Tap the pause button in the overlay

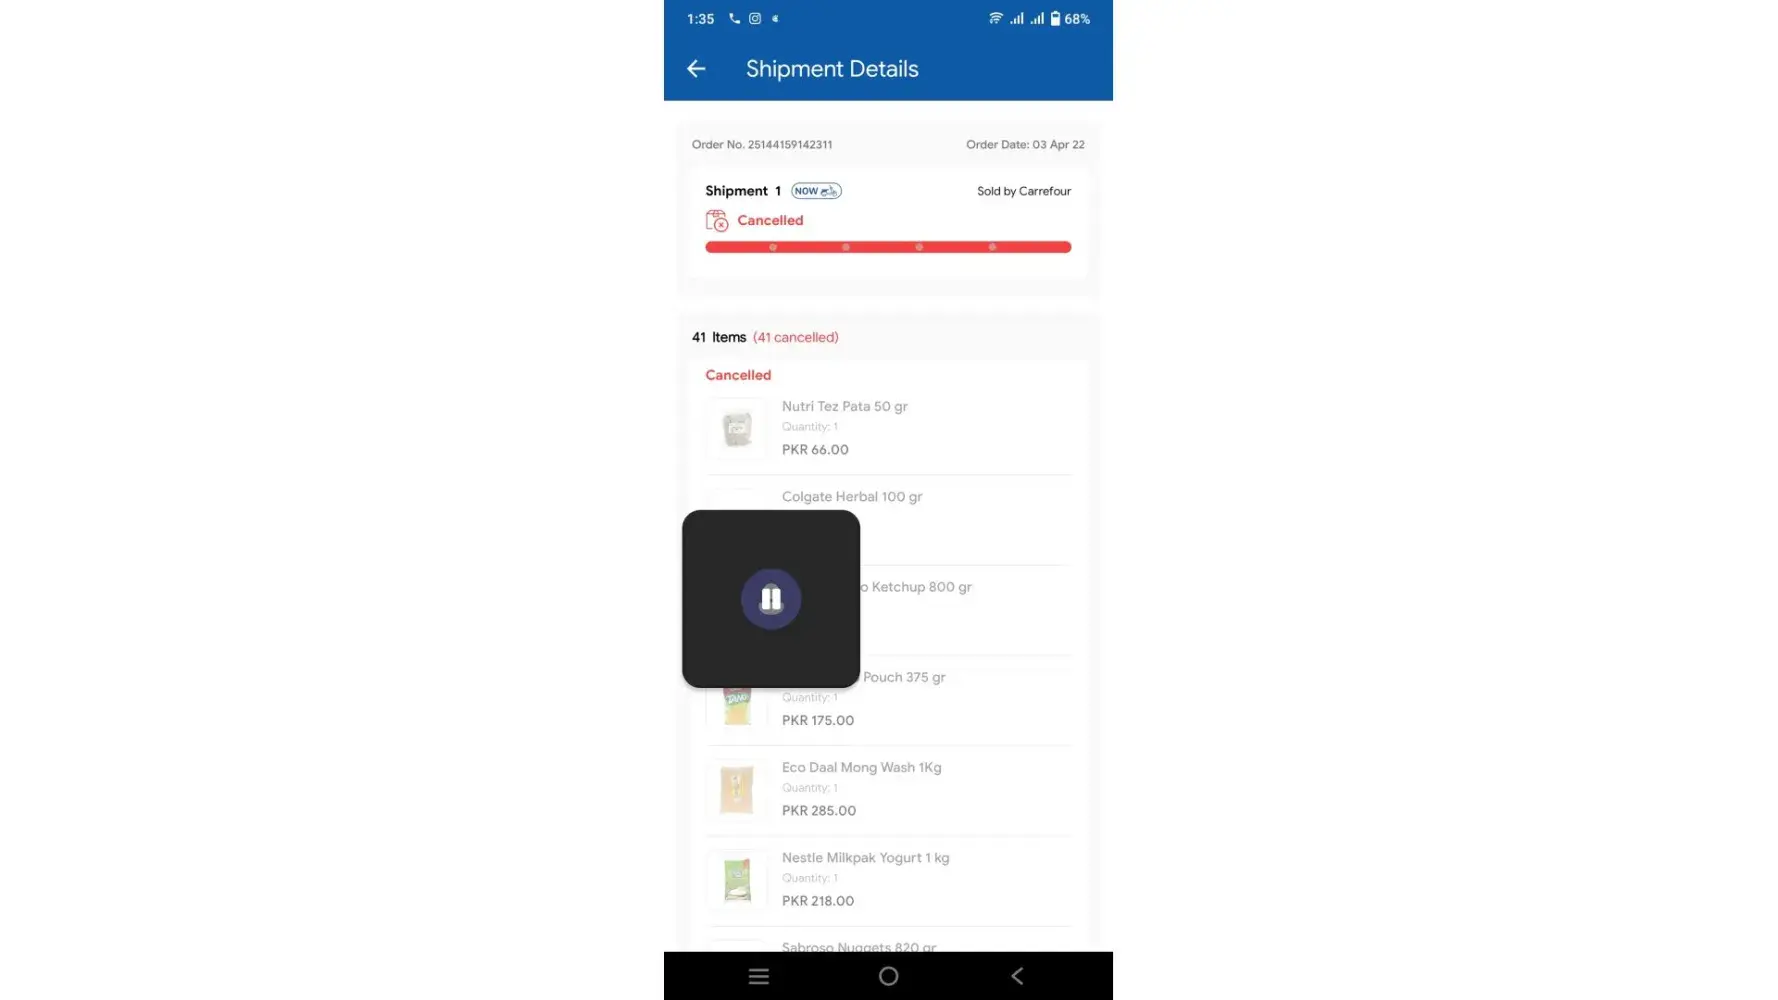(x=771, y=599)
